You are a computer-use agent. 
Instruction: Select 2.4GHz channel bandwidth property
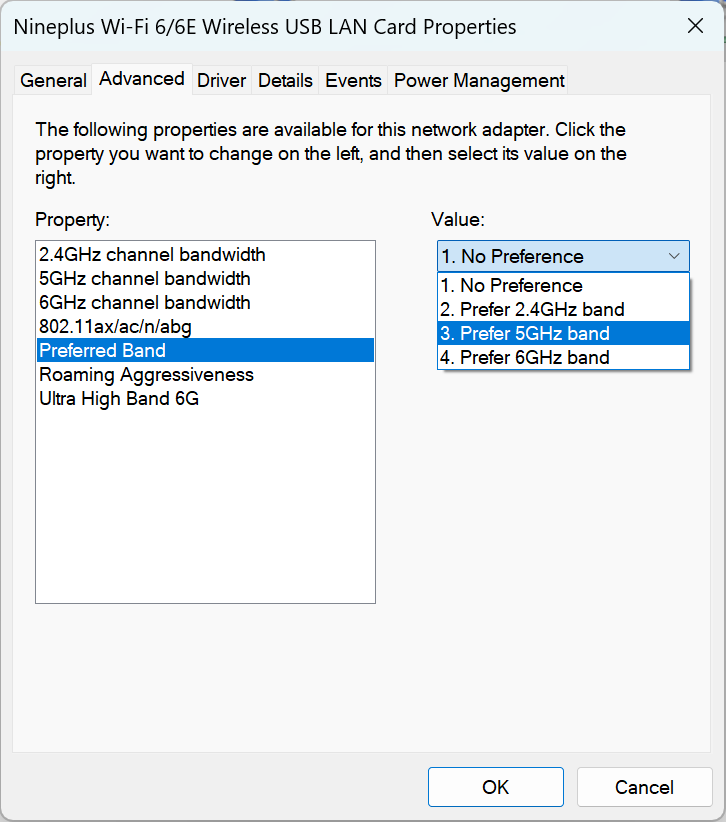pos(205,255)
